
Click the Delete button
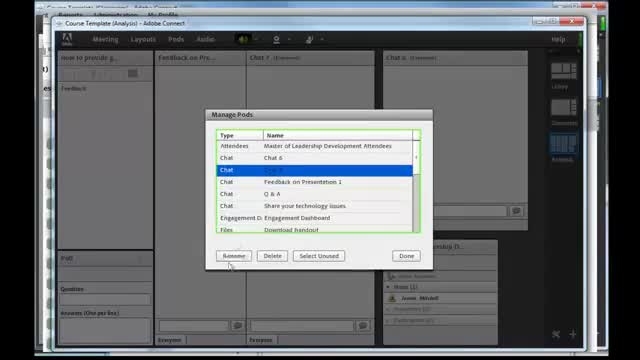(272, 256)
